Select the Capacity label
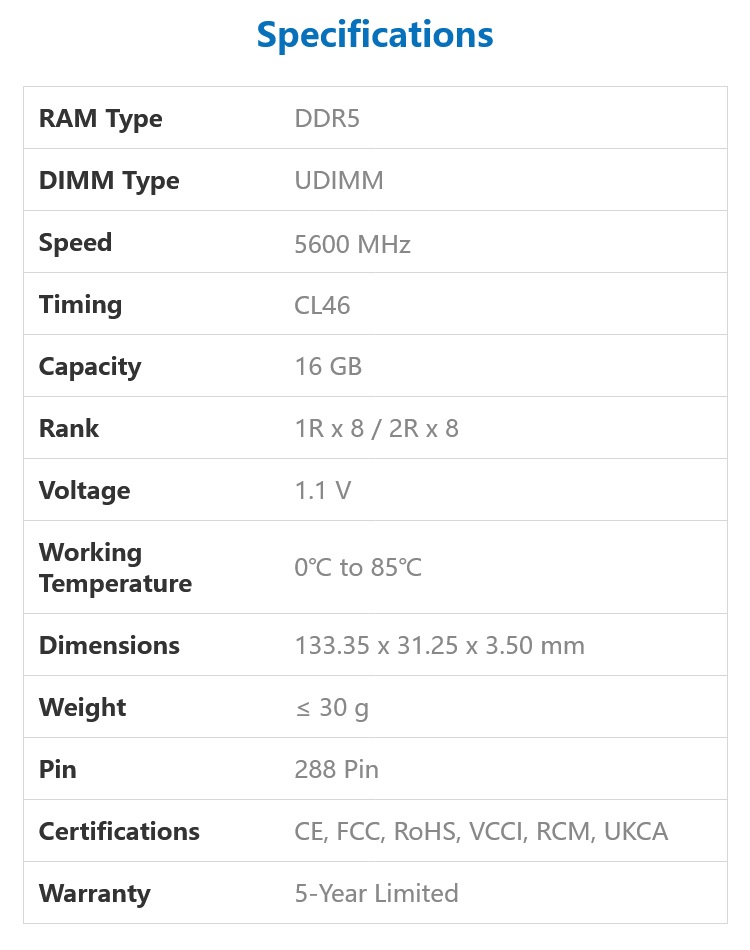Screen dimensions: 750x950 coord(90,367)
